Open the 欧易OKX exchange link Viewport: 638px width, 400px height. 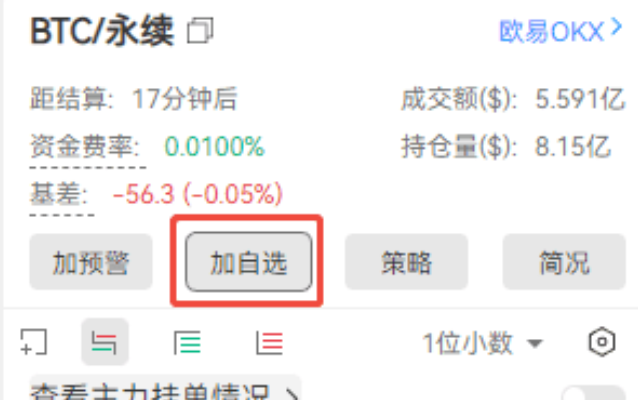click(x=551, y=31)
